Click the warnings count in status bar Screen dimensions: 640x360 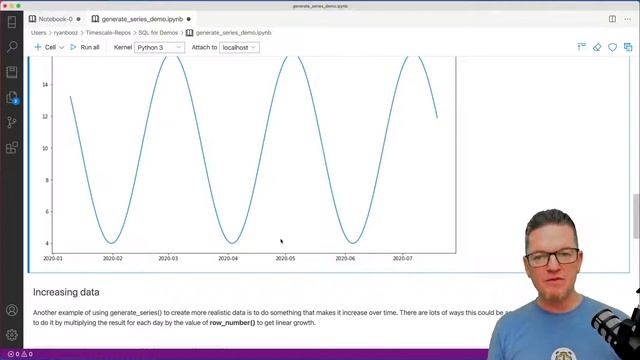click(x=27, y=354)
